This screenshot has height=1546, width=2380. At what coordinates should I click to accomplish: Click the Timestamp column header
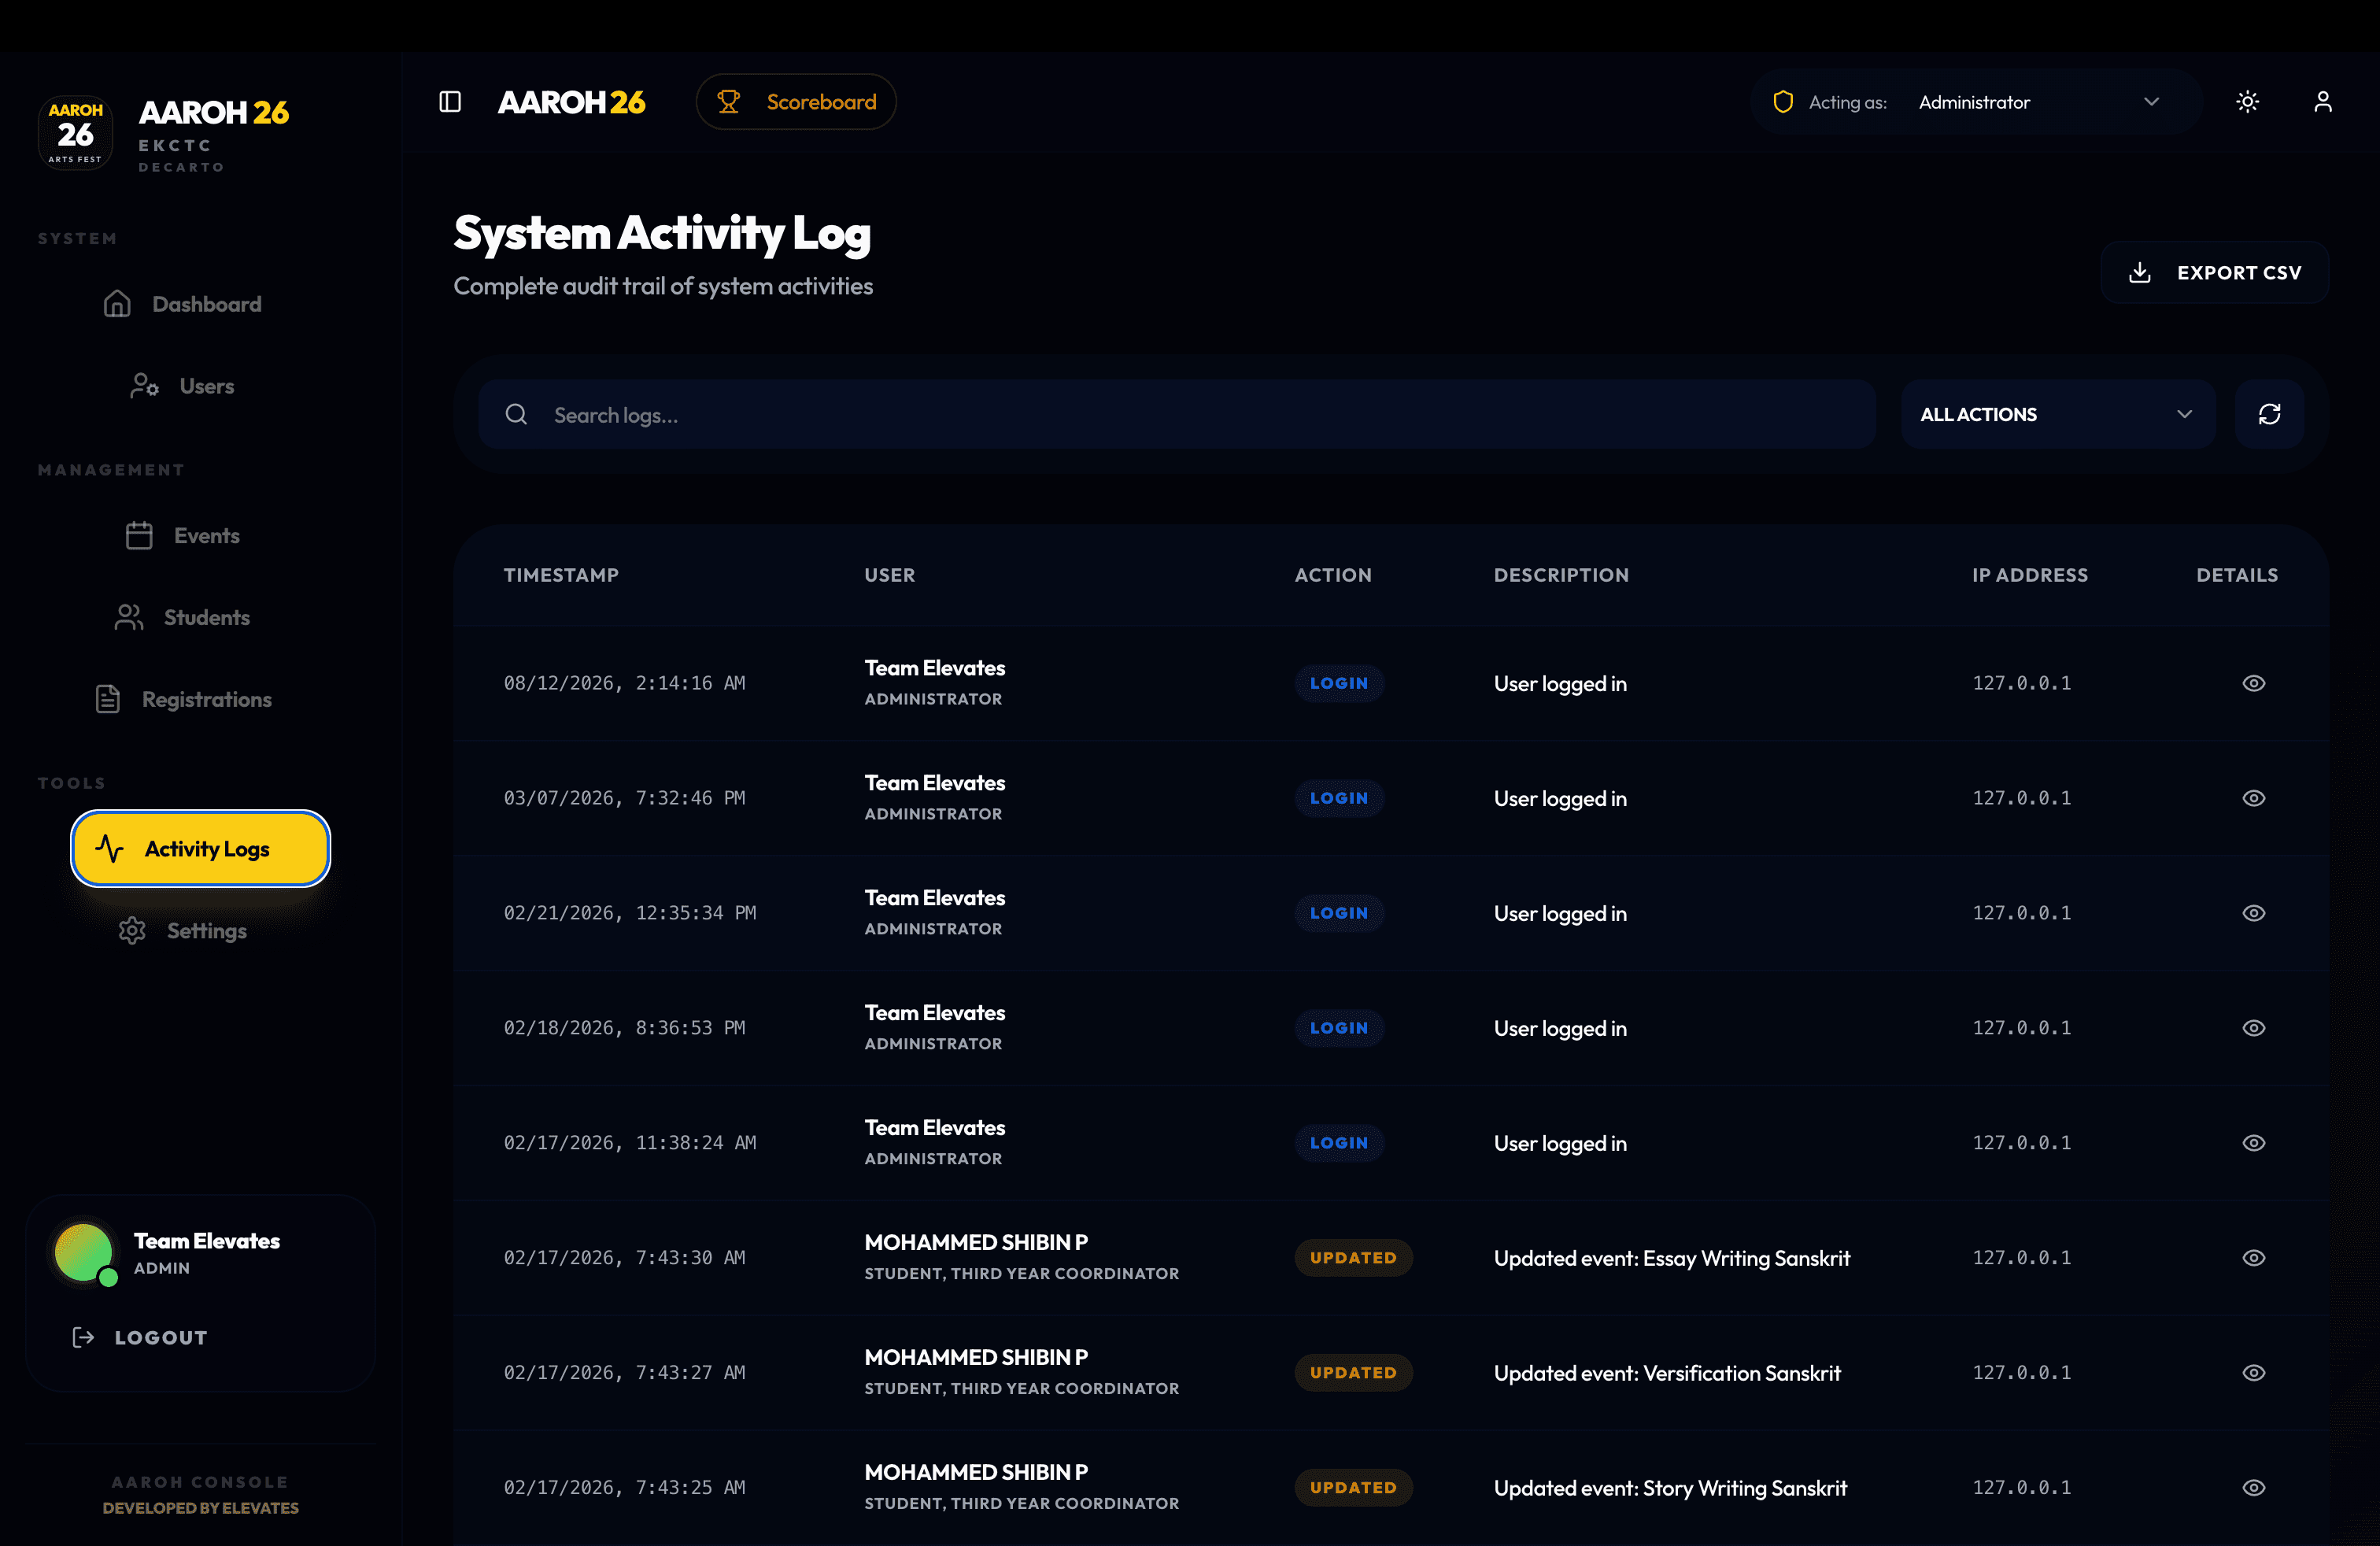pyautogui.click(x=561, y=575)
